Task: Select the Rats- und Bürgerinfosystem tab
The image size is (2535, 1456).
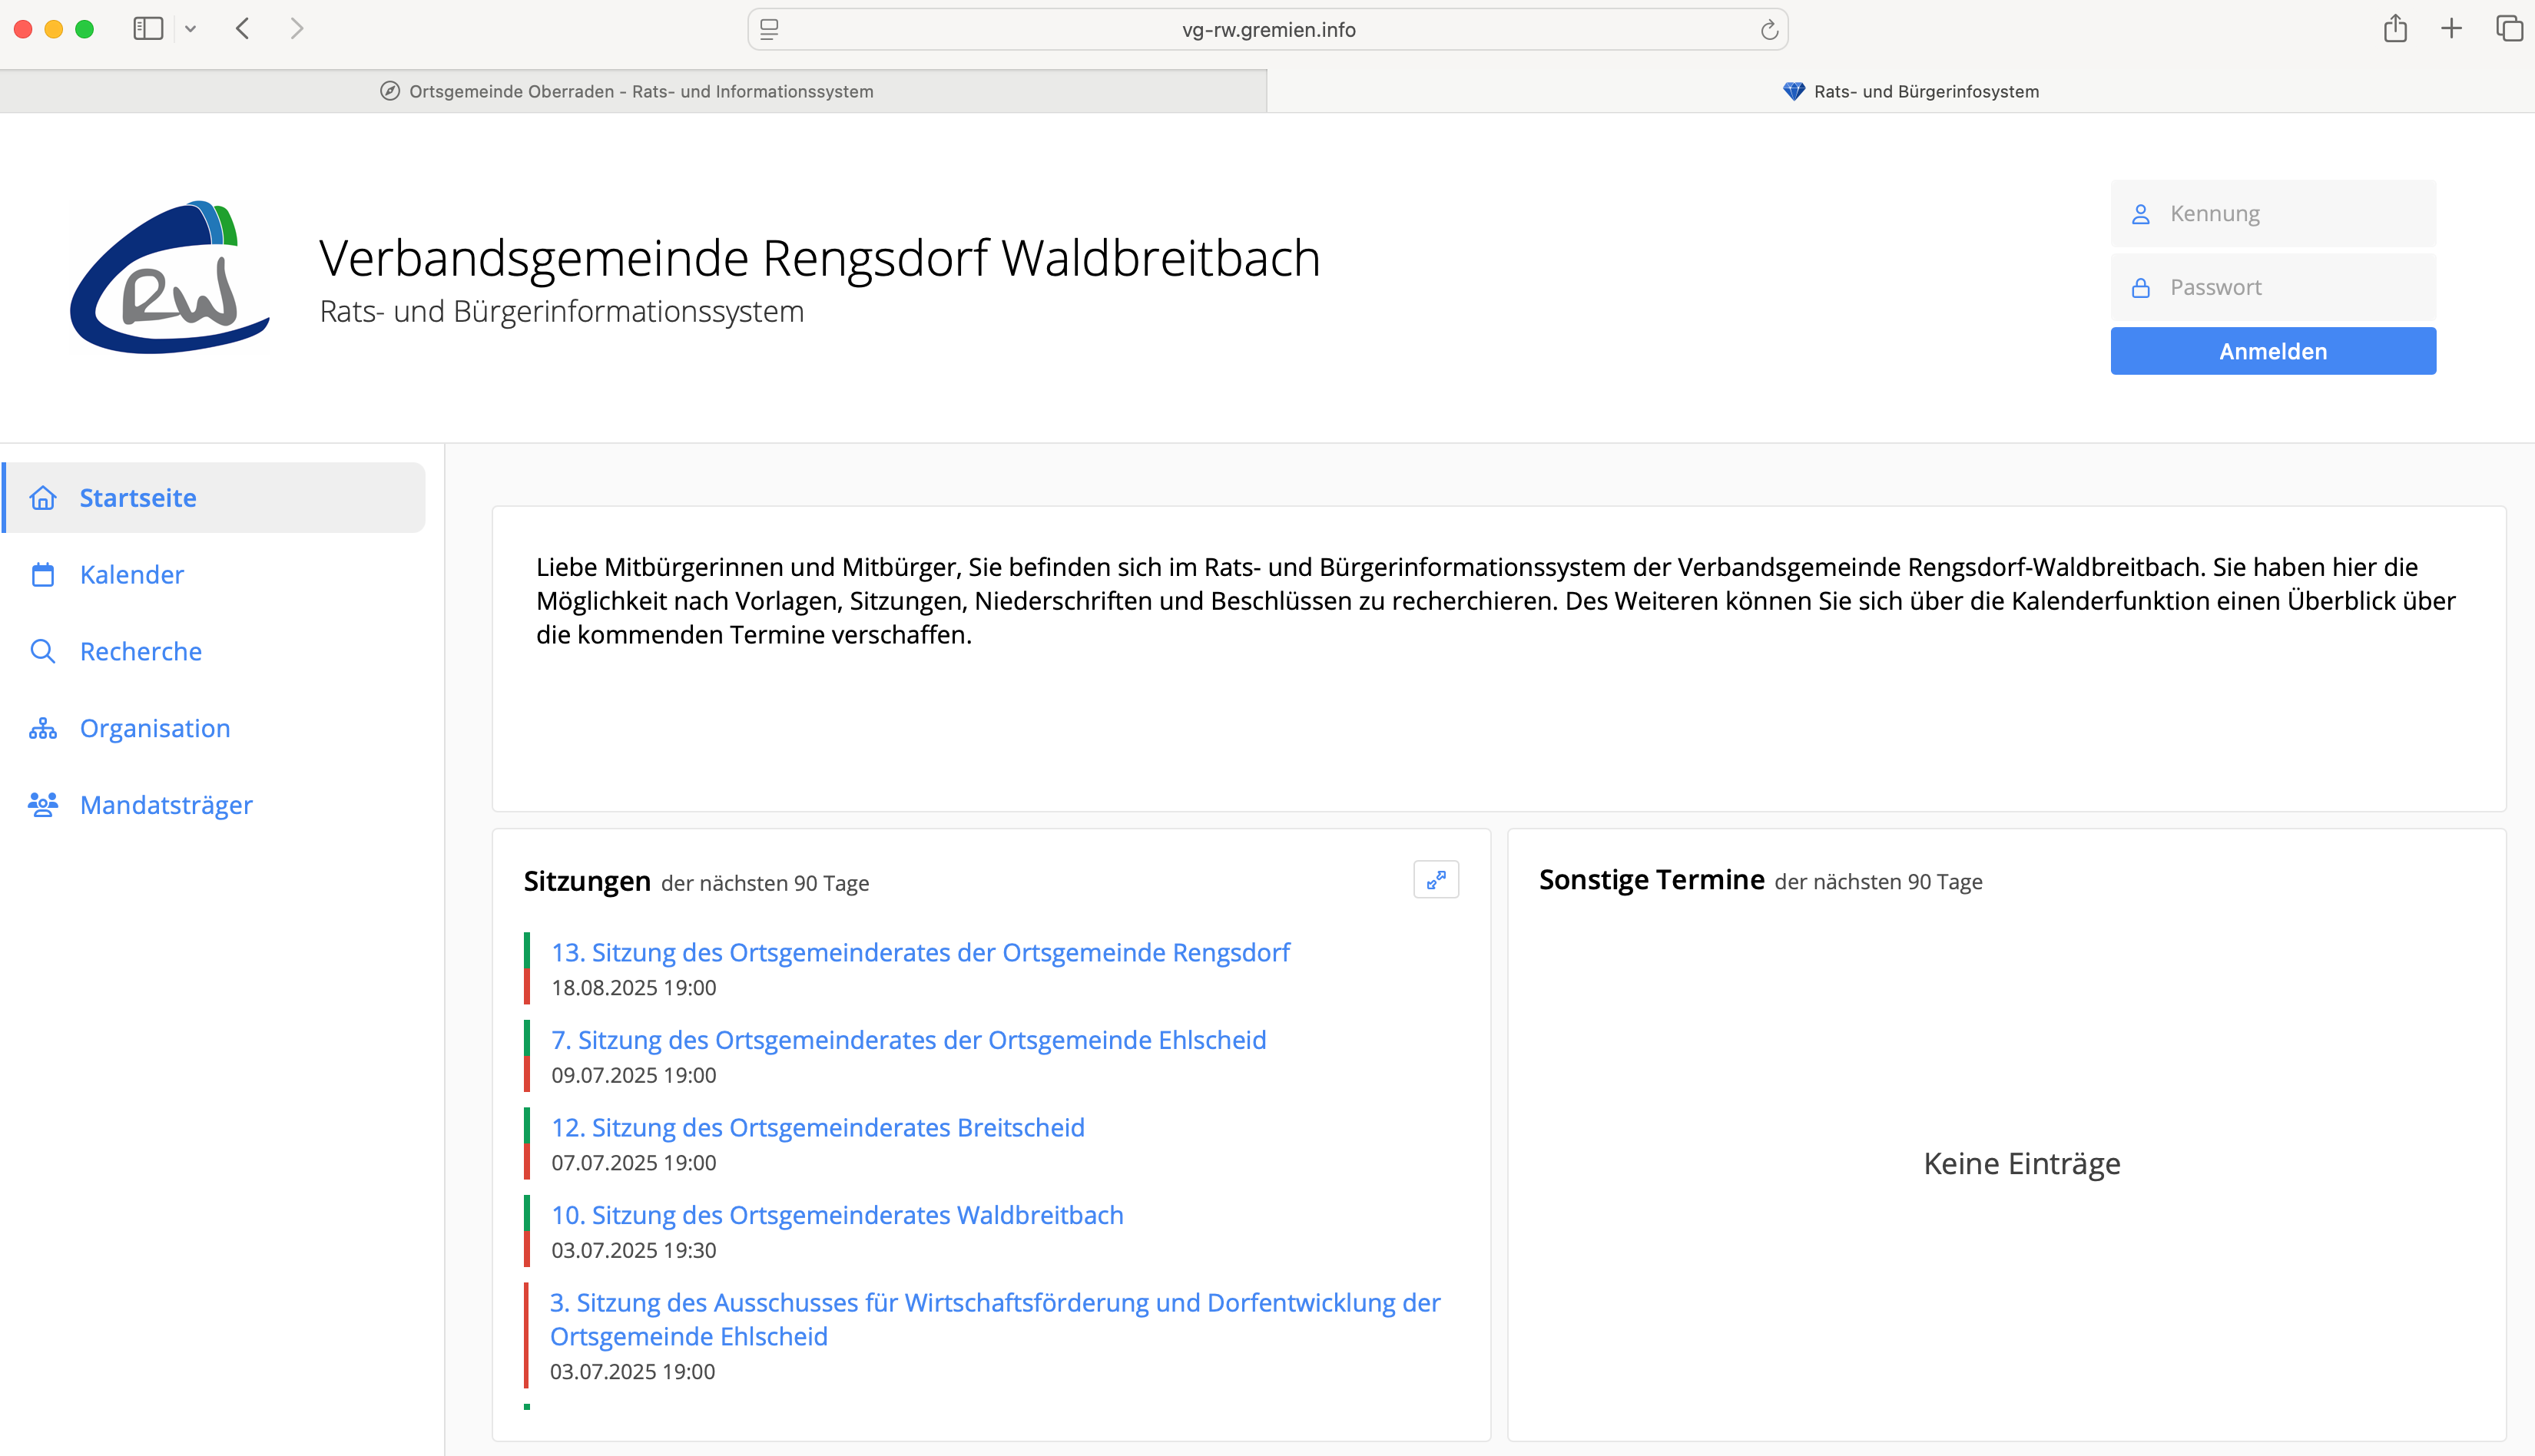Action: click(1910, 91)
